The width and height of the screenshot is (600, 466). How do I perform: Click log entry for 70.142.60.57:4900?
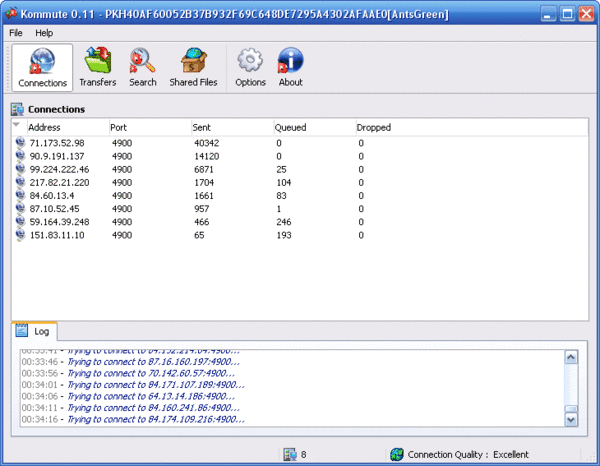128,373
